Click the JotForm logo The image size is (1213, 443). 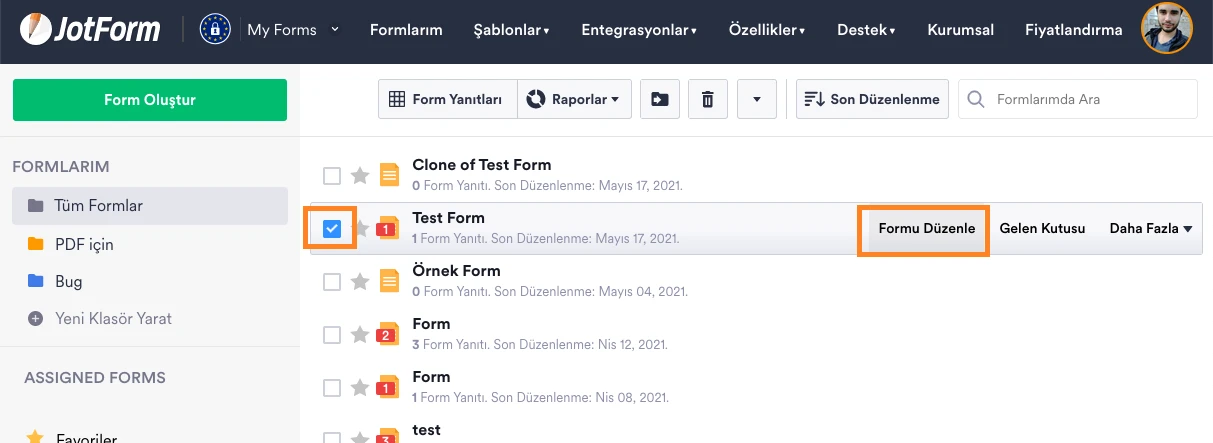click(90, 30)
